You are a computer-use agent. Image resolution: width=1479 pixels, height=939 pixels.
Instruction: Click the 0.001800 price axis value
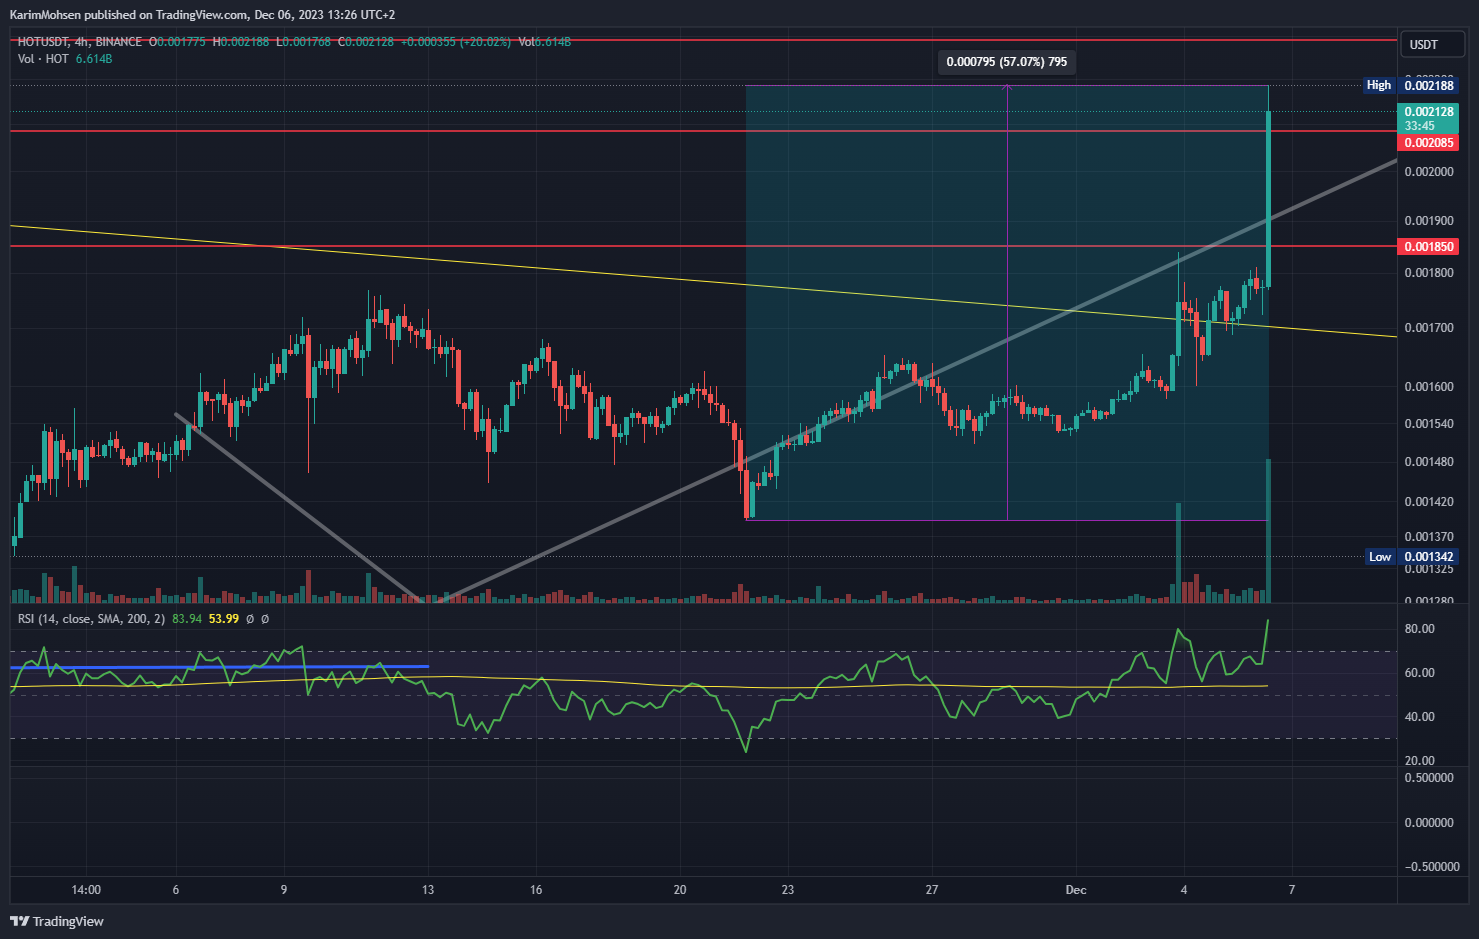(x=1429, y=273)
